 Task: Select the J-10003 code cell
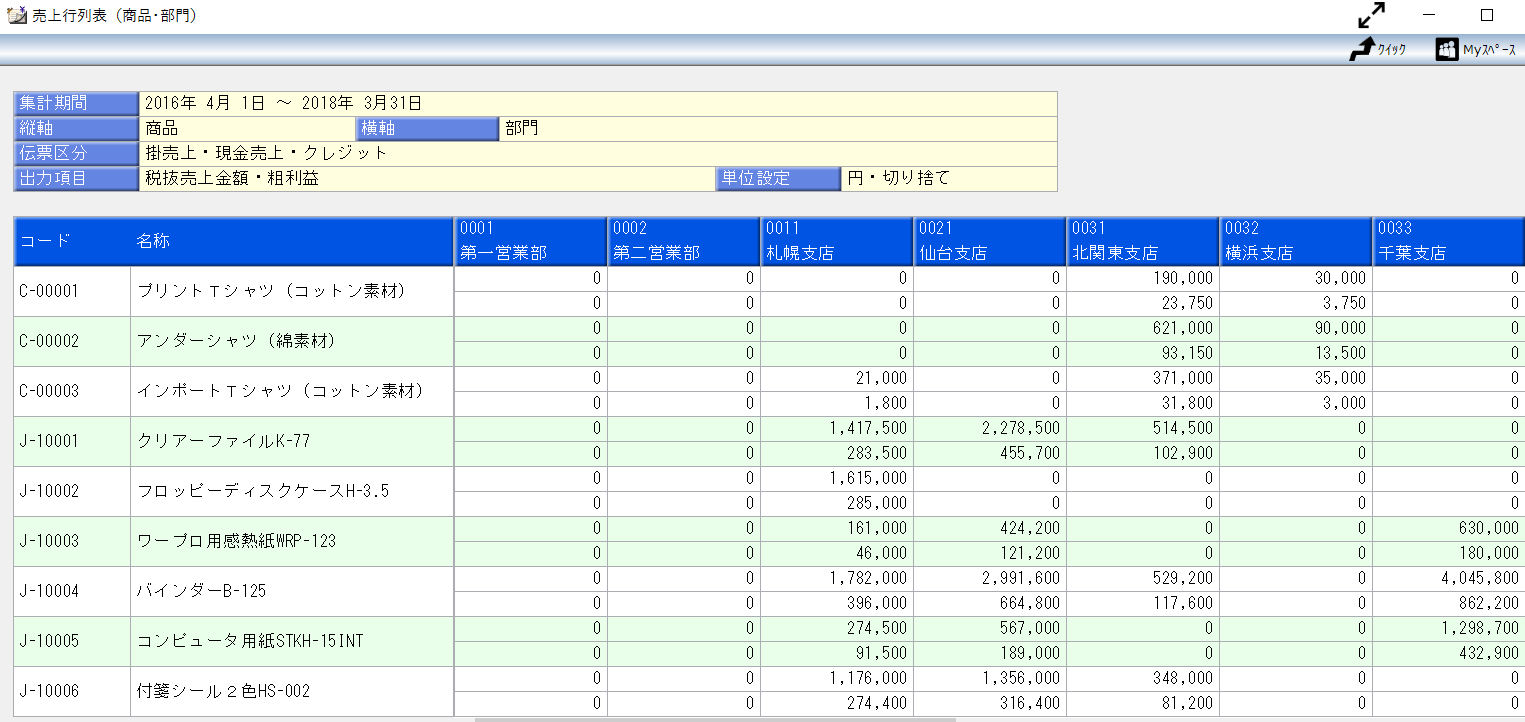click(72, 541)
